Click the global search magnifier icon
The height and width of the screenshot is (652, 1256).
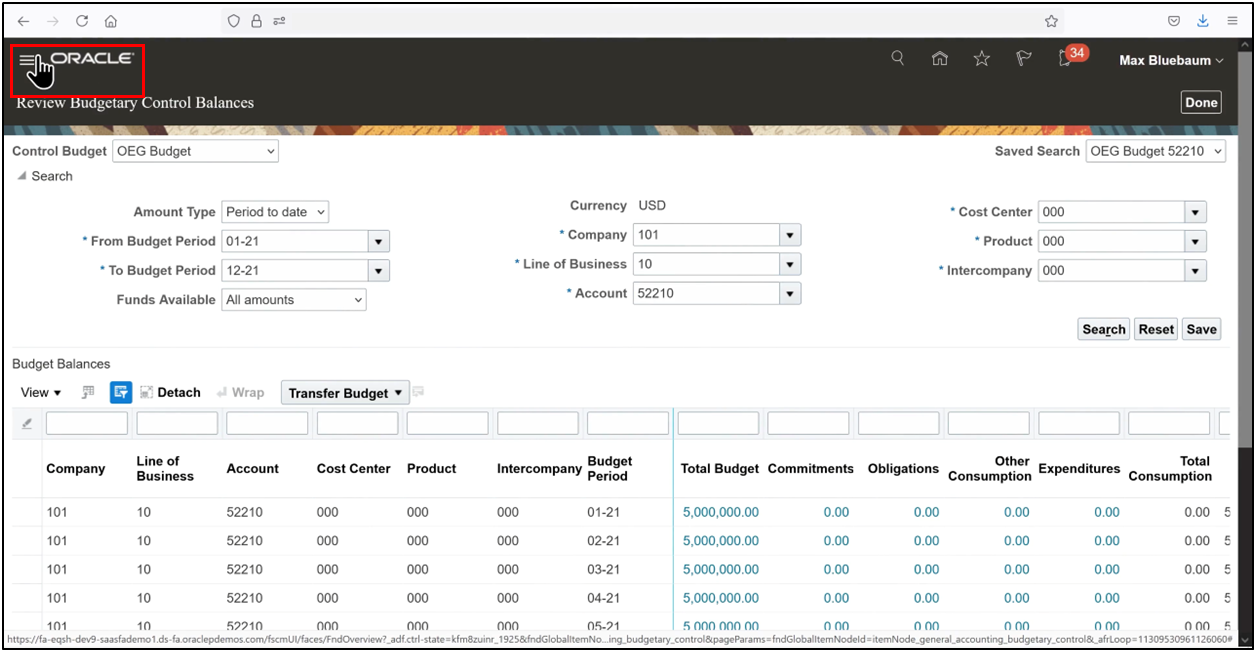tap(897, 58)
